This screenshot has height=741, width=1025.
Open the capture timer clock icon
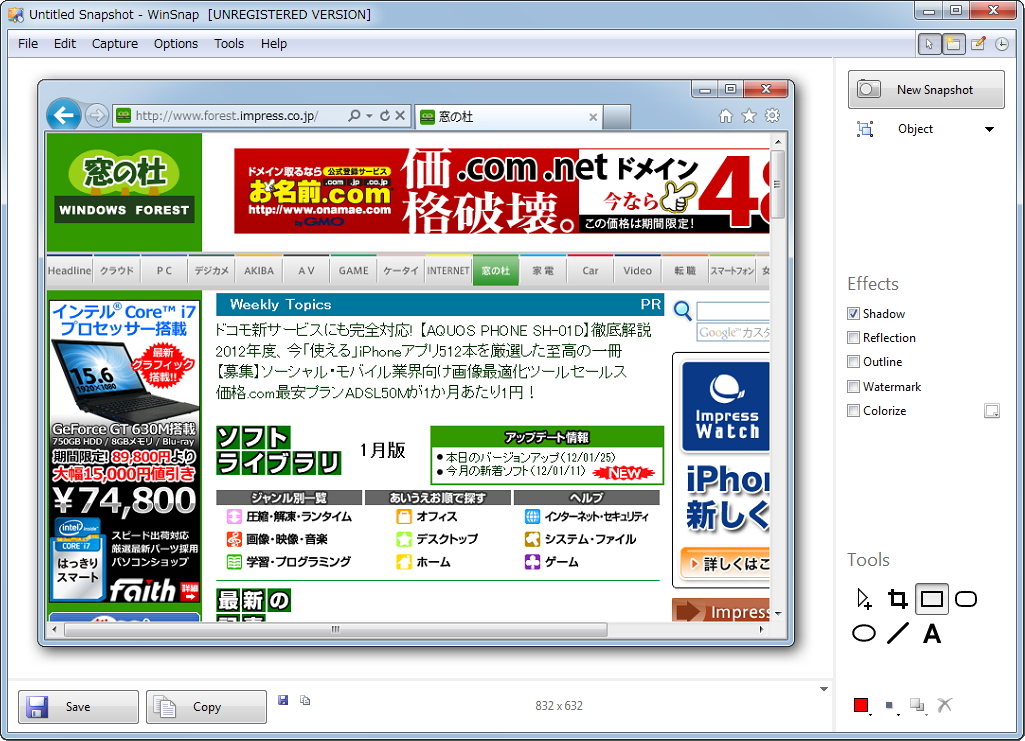pos(1001,44)
